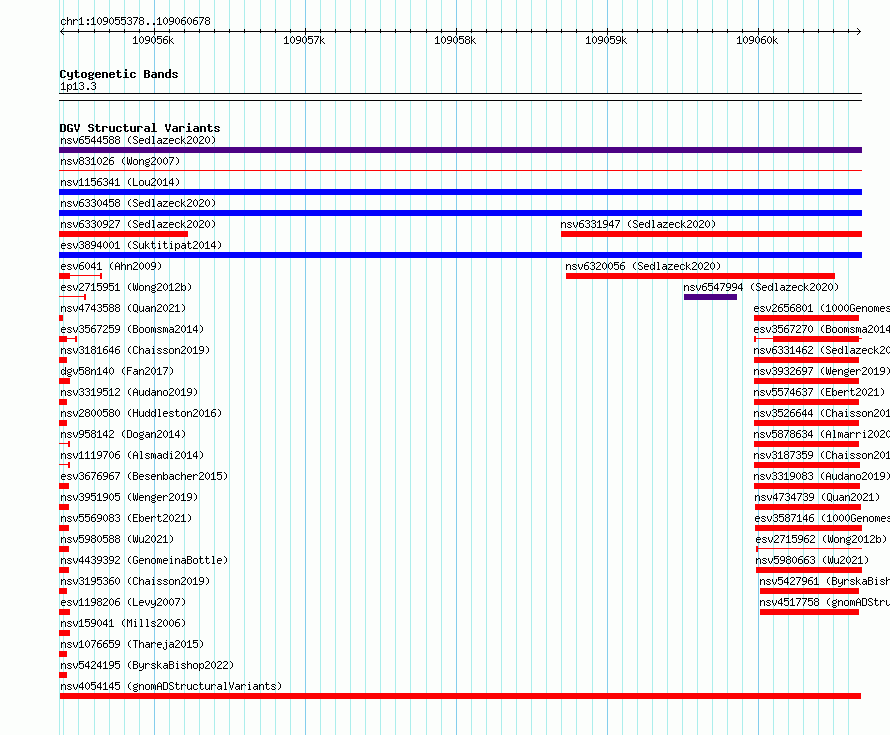Select the blue nsv1156341 variant bar
The image size is (890, 735).
coord(460,192)
